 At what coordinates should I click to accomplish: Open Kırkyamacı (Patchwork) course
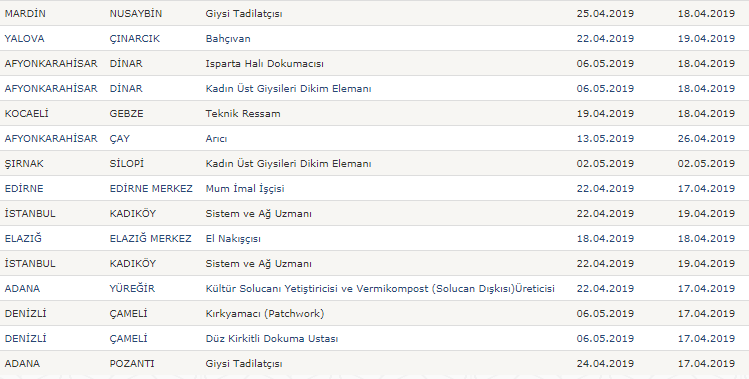(x=265, y=314)
